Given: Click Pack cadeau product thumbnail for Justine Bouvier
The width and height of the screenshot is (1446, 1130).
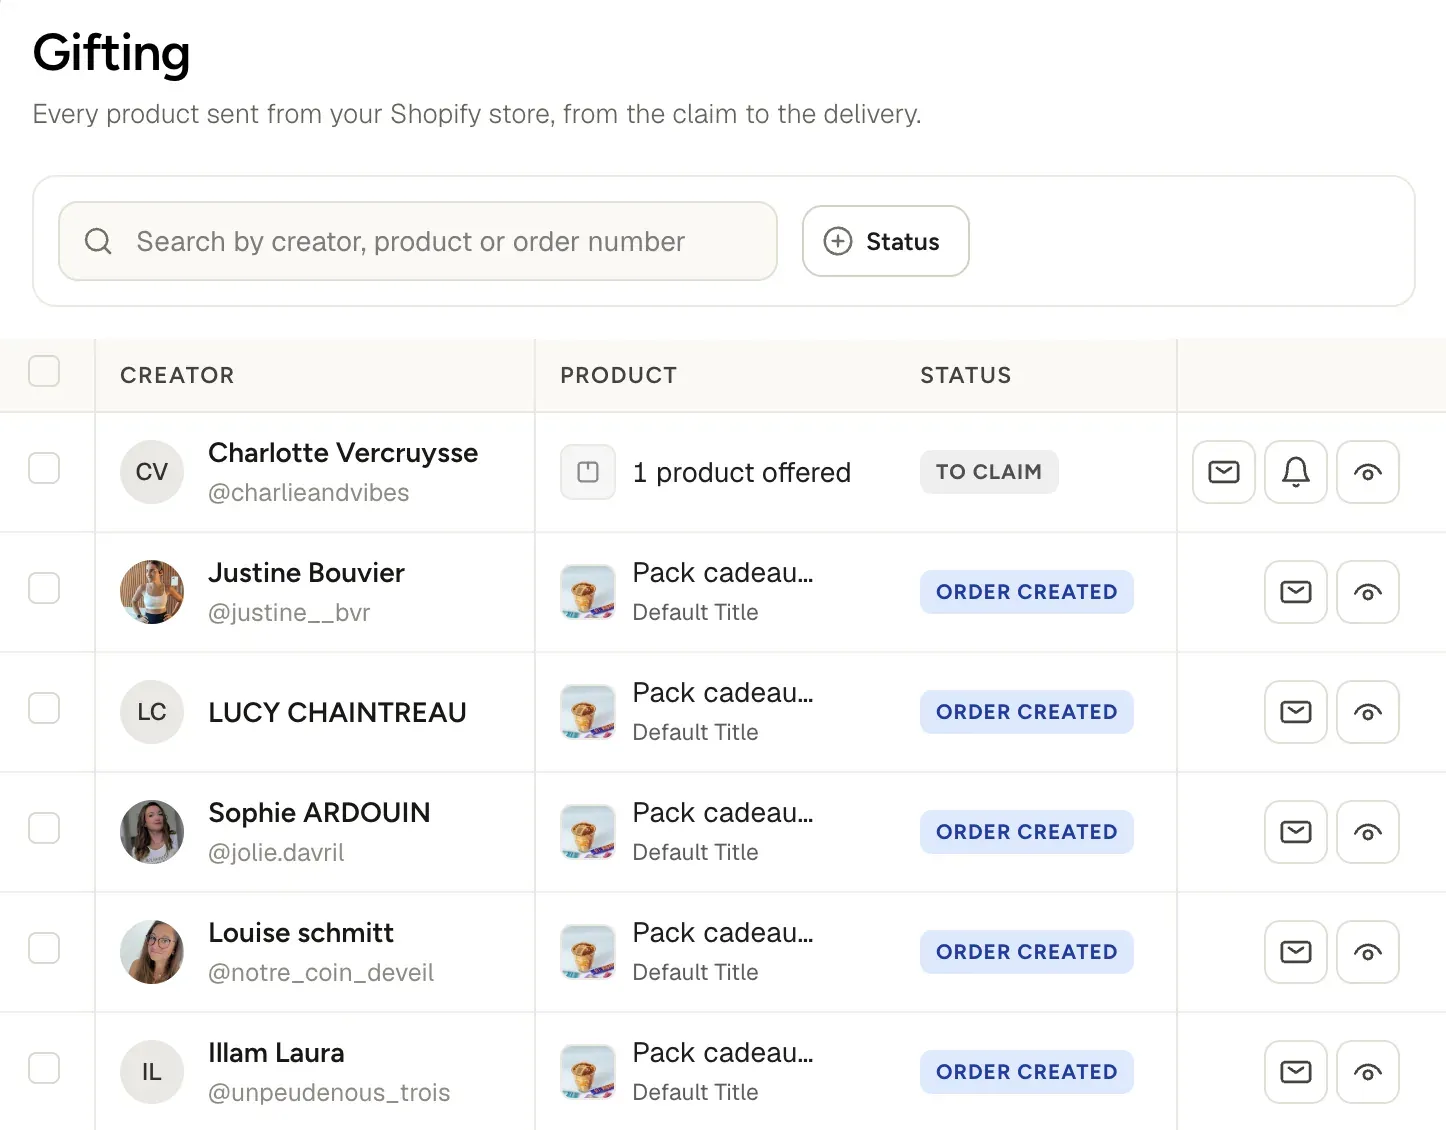Looking at the screenshot, I should click(588, 592).
